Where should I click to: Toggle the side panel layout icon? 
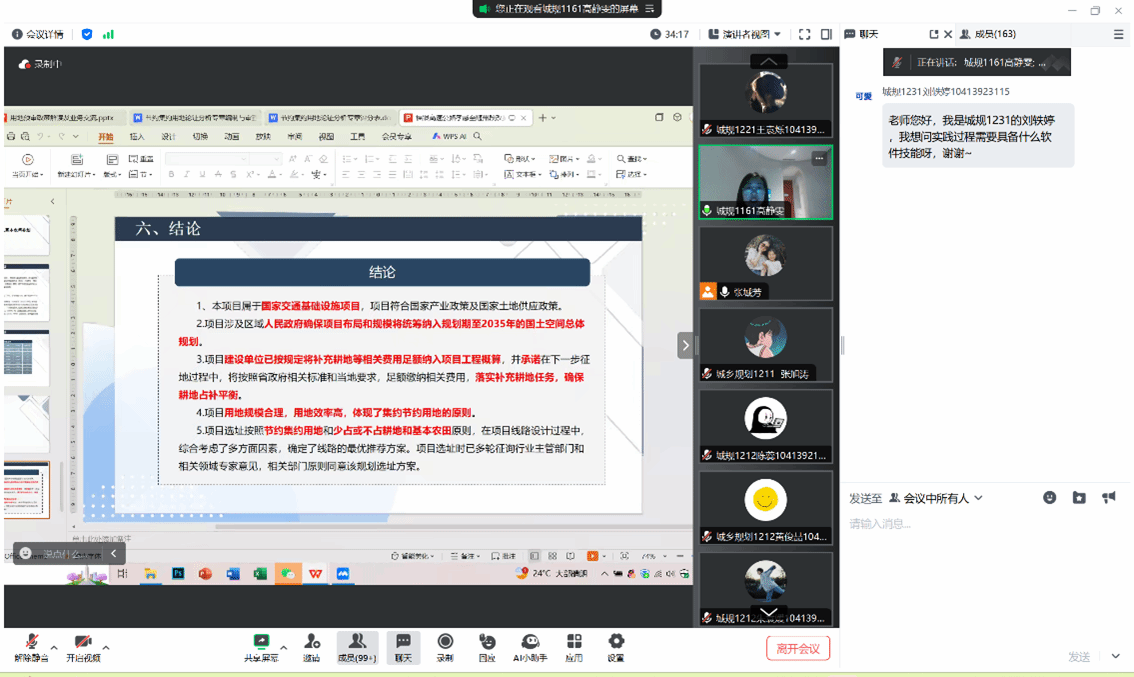pyautogui.click(x=826, y=34)
